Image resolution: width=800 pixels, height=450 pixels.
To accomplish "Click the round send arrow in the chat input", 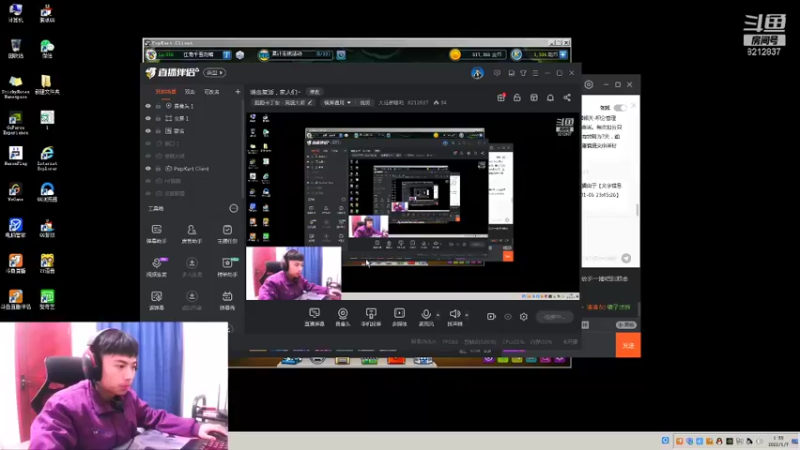I will click(626, 258).
